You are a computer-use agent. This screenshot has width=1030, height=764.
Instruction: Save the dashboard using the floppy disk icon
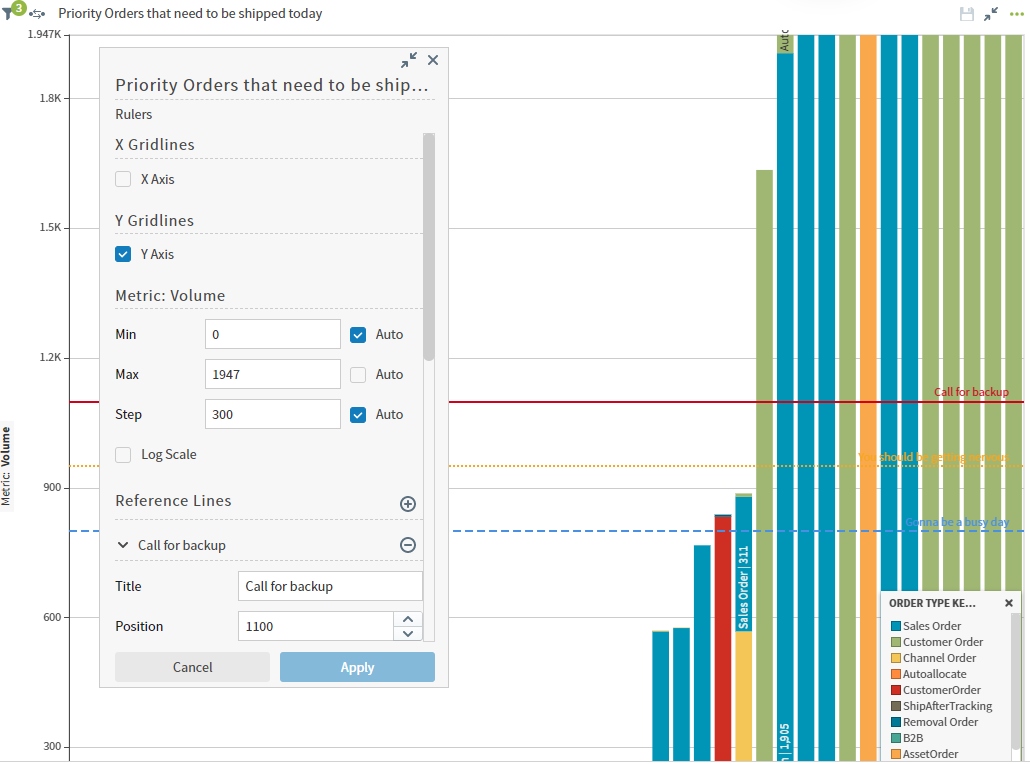pyautogui.click(x=965, y=13)
